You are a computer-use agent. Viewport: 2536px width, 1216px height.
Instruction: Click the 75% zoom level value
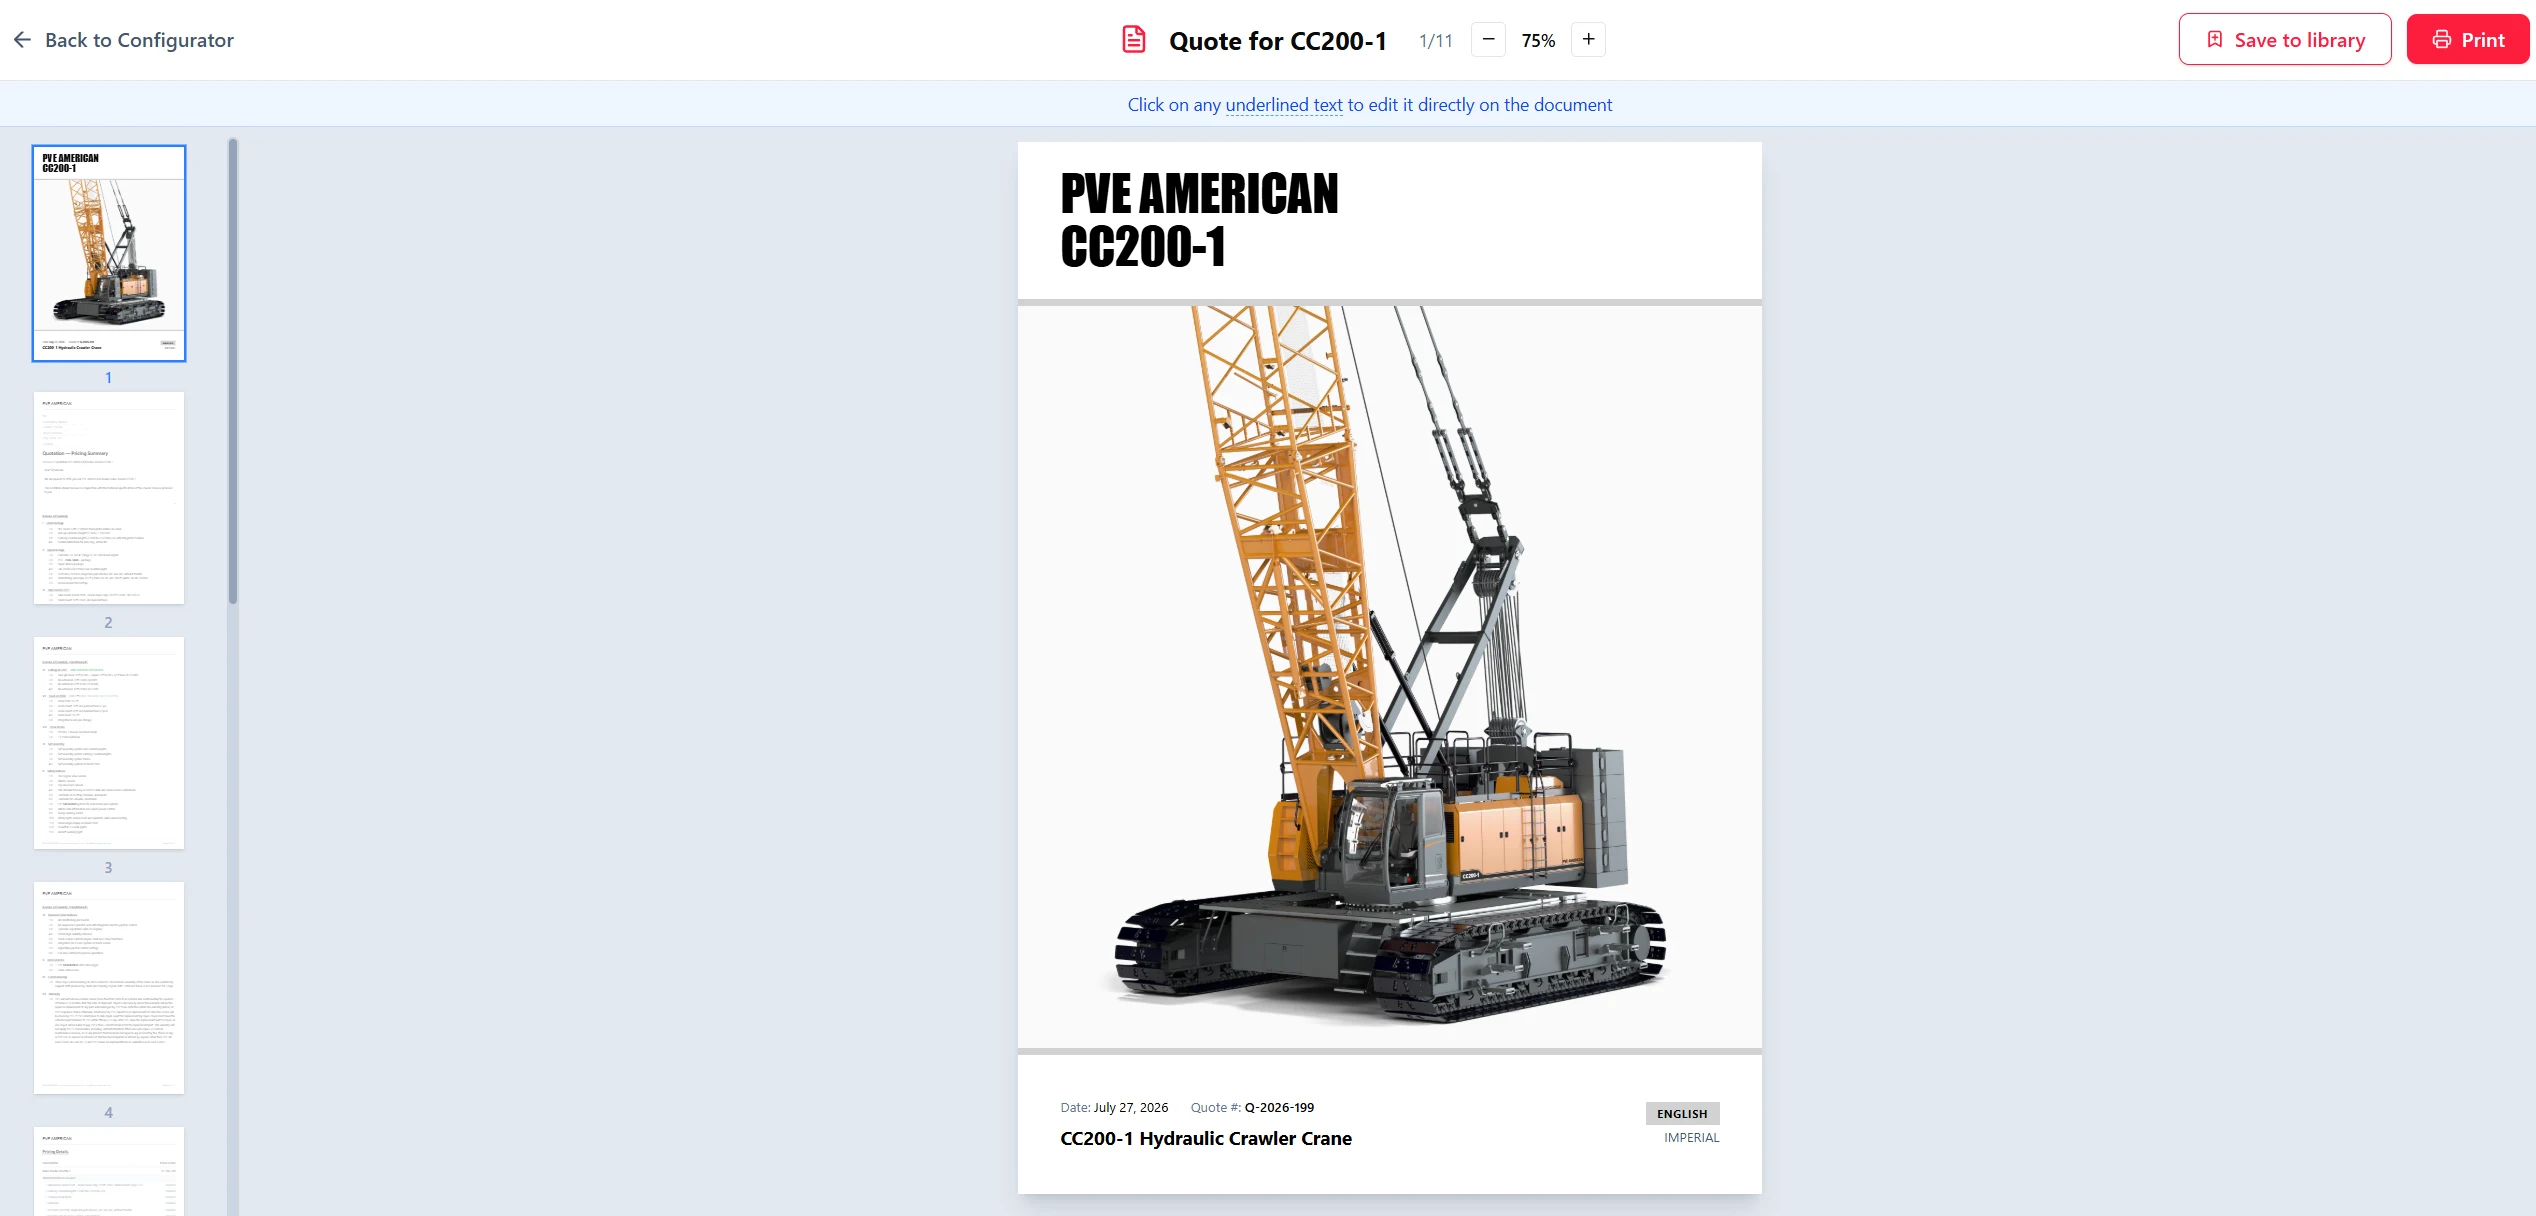tap(1538, 41)
